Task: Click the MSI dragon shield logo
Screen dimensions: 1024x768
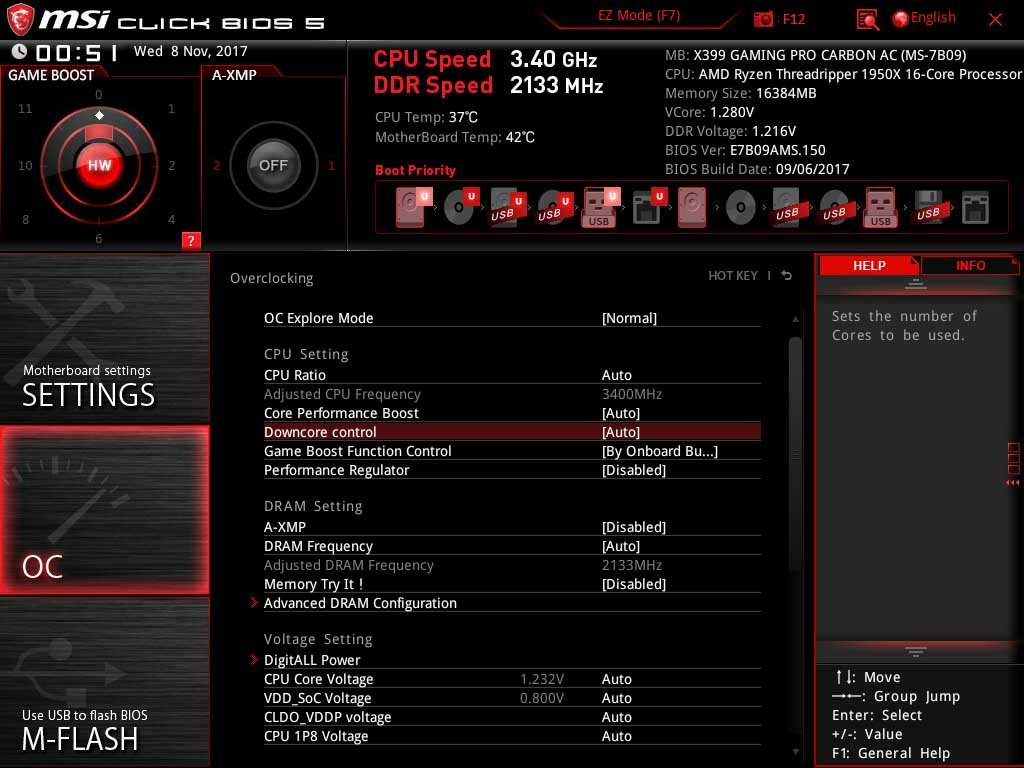Action: (20, 20)
